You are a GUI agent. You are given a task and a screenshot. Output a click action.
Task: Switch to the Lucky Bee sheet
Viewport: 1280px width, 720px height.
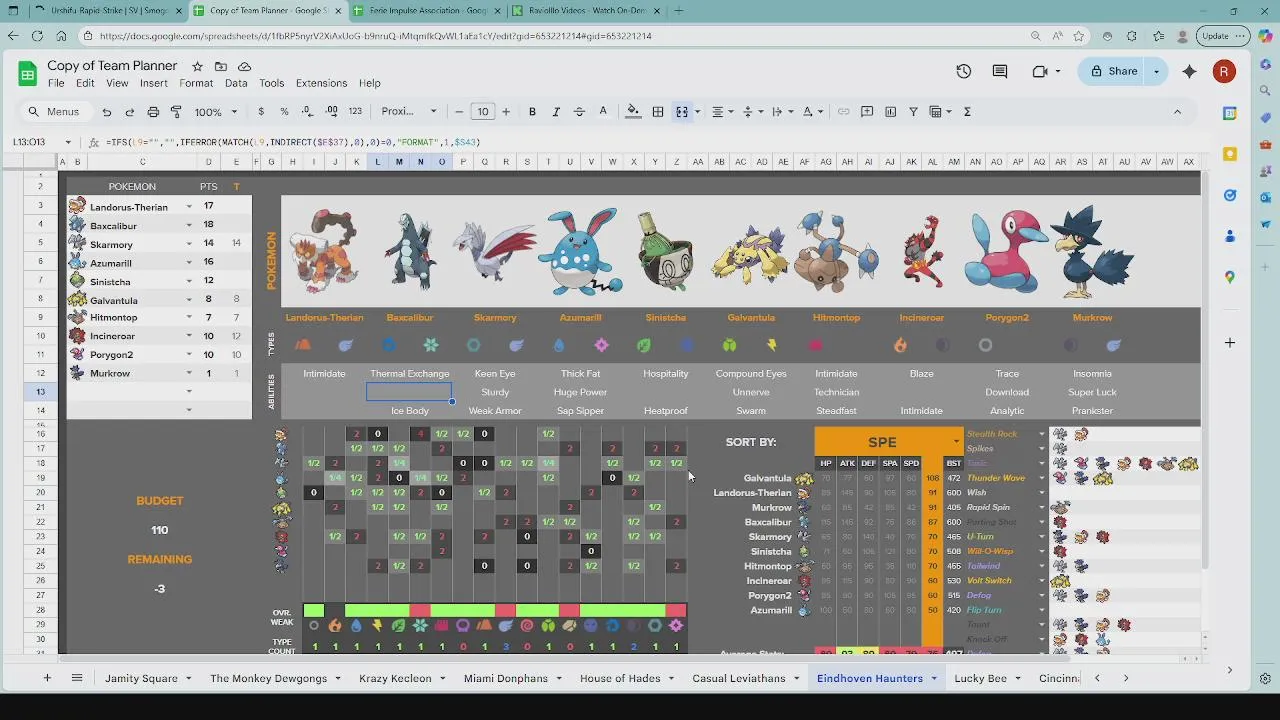980,678
